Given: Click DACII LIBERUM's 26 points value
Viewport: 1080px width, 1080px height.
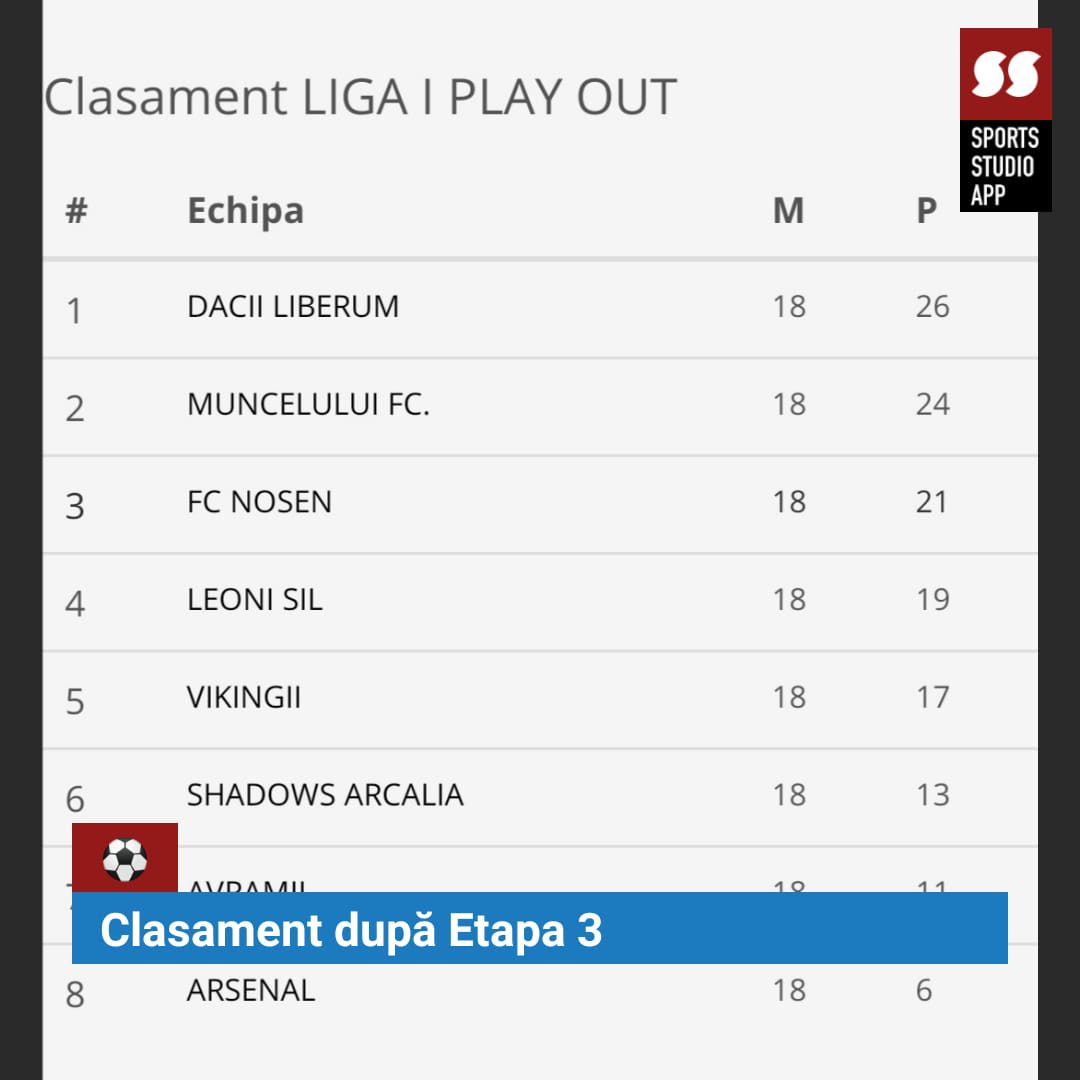Looking at the screenshot, I should pyautogui.click(x=933, y=307).
